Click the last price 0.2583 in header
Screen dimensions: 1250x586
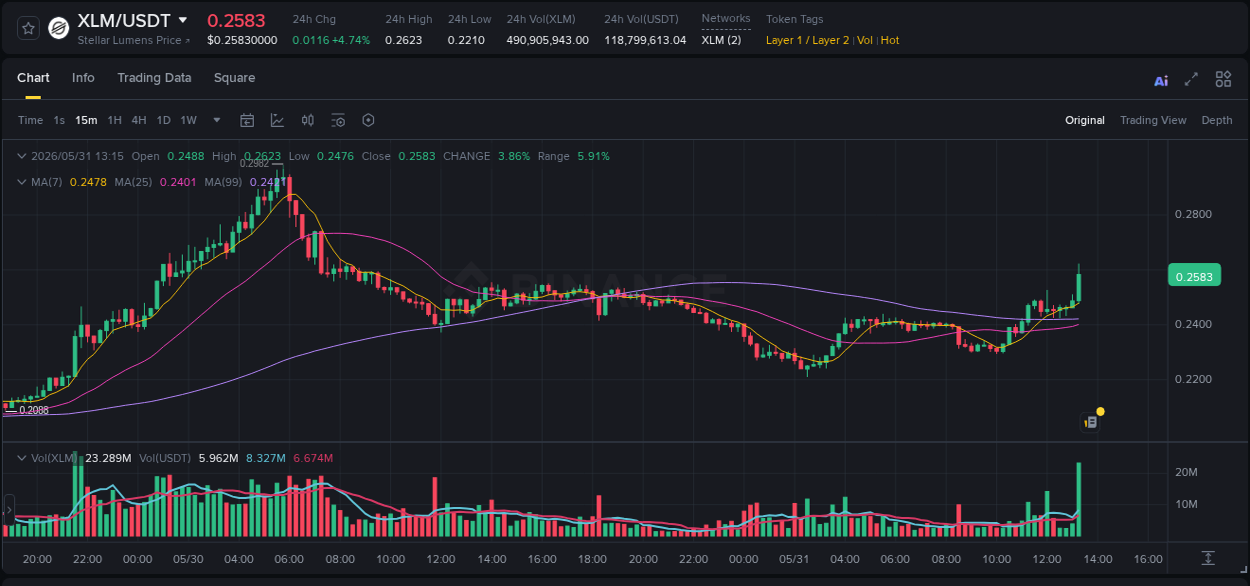[236, 20]
